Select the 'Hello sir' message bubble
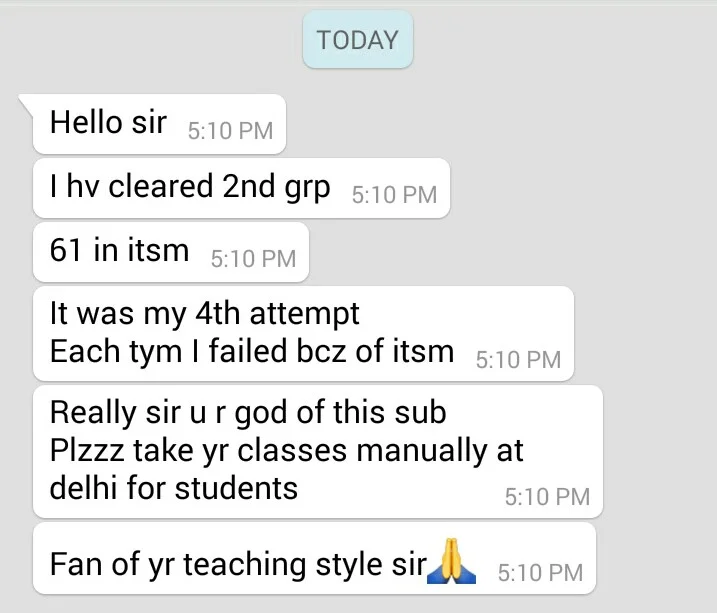Image resolution: width=717 pixels, height=613 pixels. click(159, 124)
